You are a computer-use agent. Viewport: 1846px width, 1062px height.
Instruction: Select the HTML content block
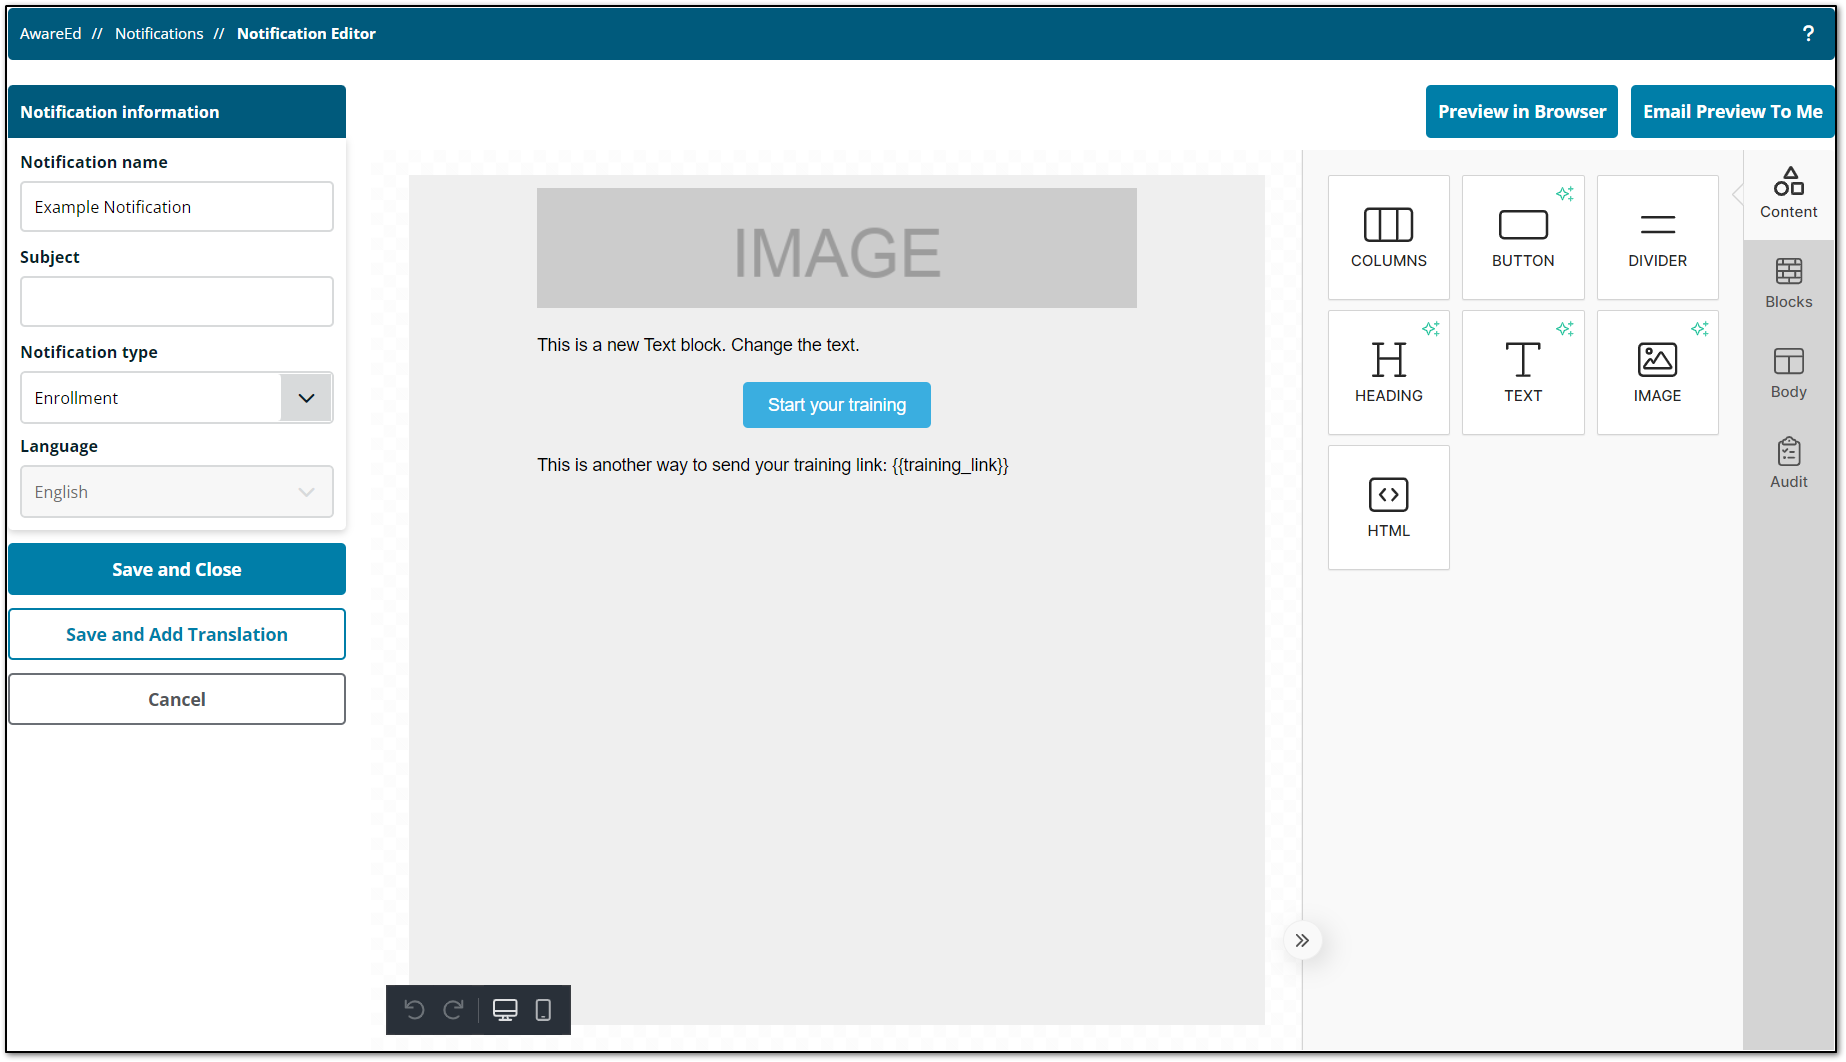click(x=1388, y=507)
